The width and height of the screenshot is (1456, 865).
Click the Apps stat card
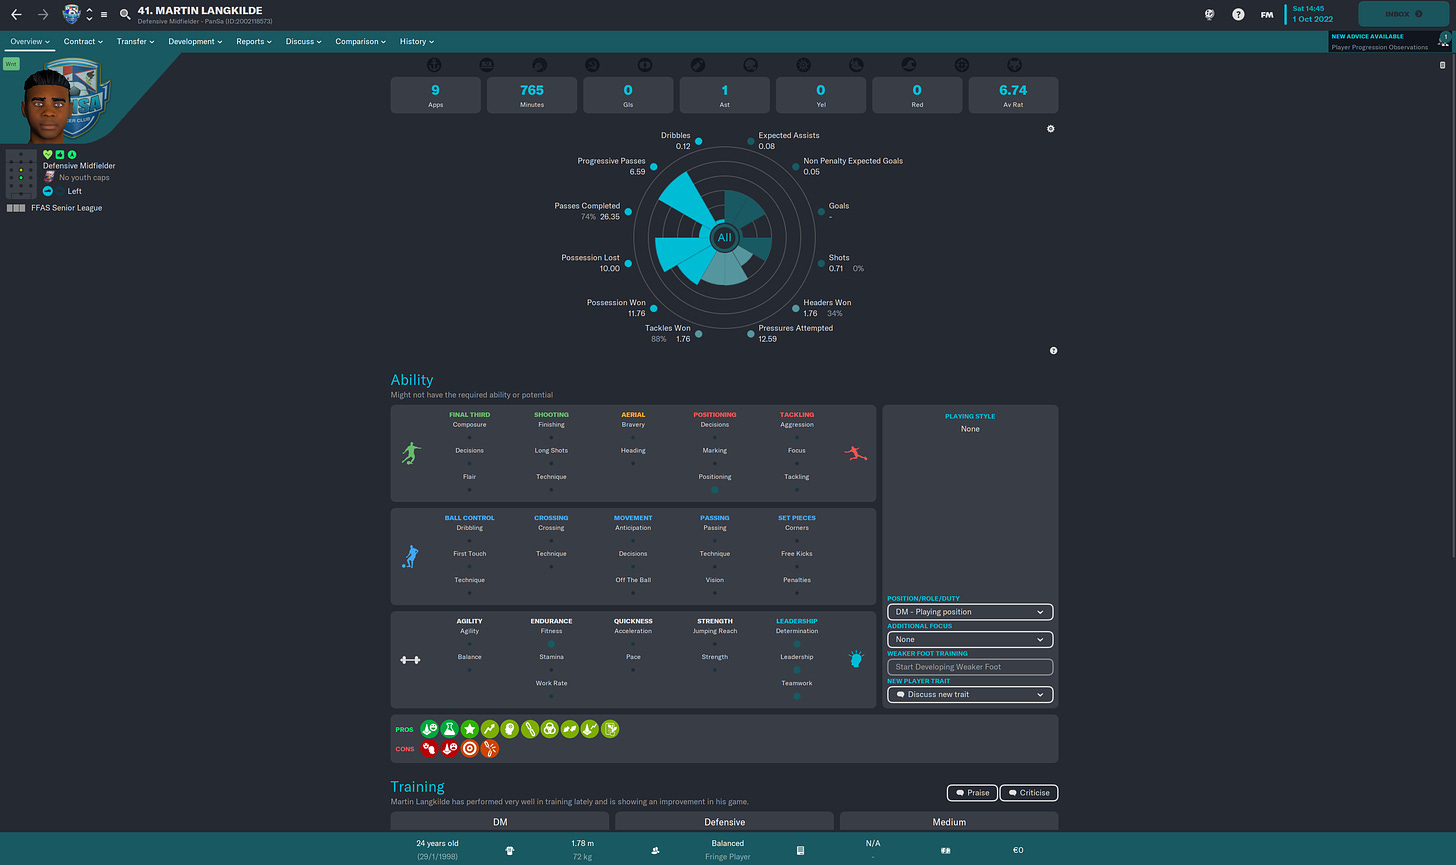(x=435, y=95)
